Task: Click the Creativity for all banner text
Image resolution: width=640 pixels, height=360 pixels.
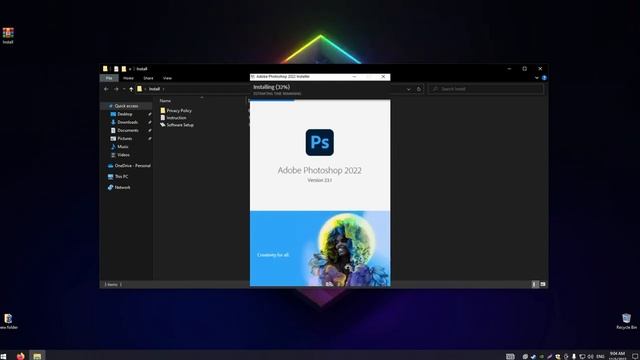Action: tap(273, 255)
